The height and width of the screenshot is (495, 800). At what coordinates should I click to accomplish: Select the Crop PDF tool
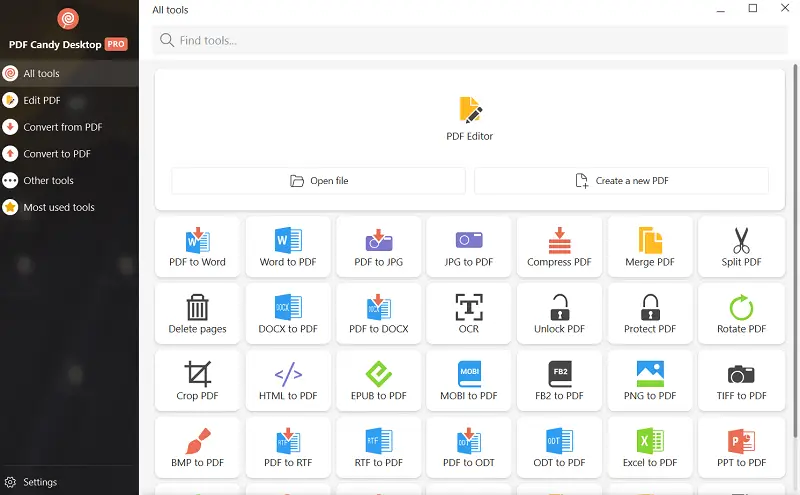tap(197, 381)
